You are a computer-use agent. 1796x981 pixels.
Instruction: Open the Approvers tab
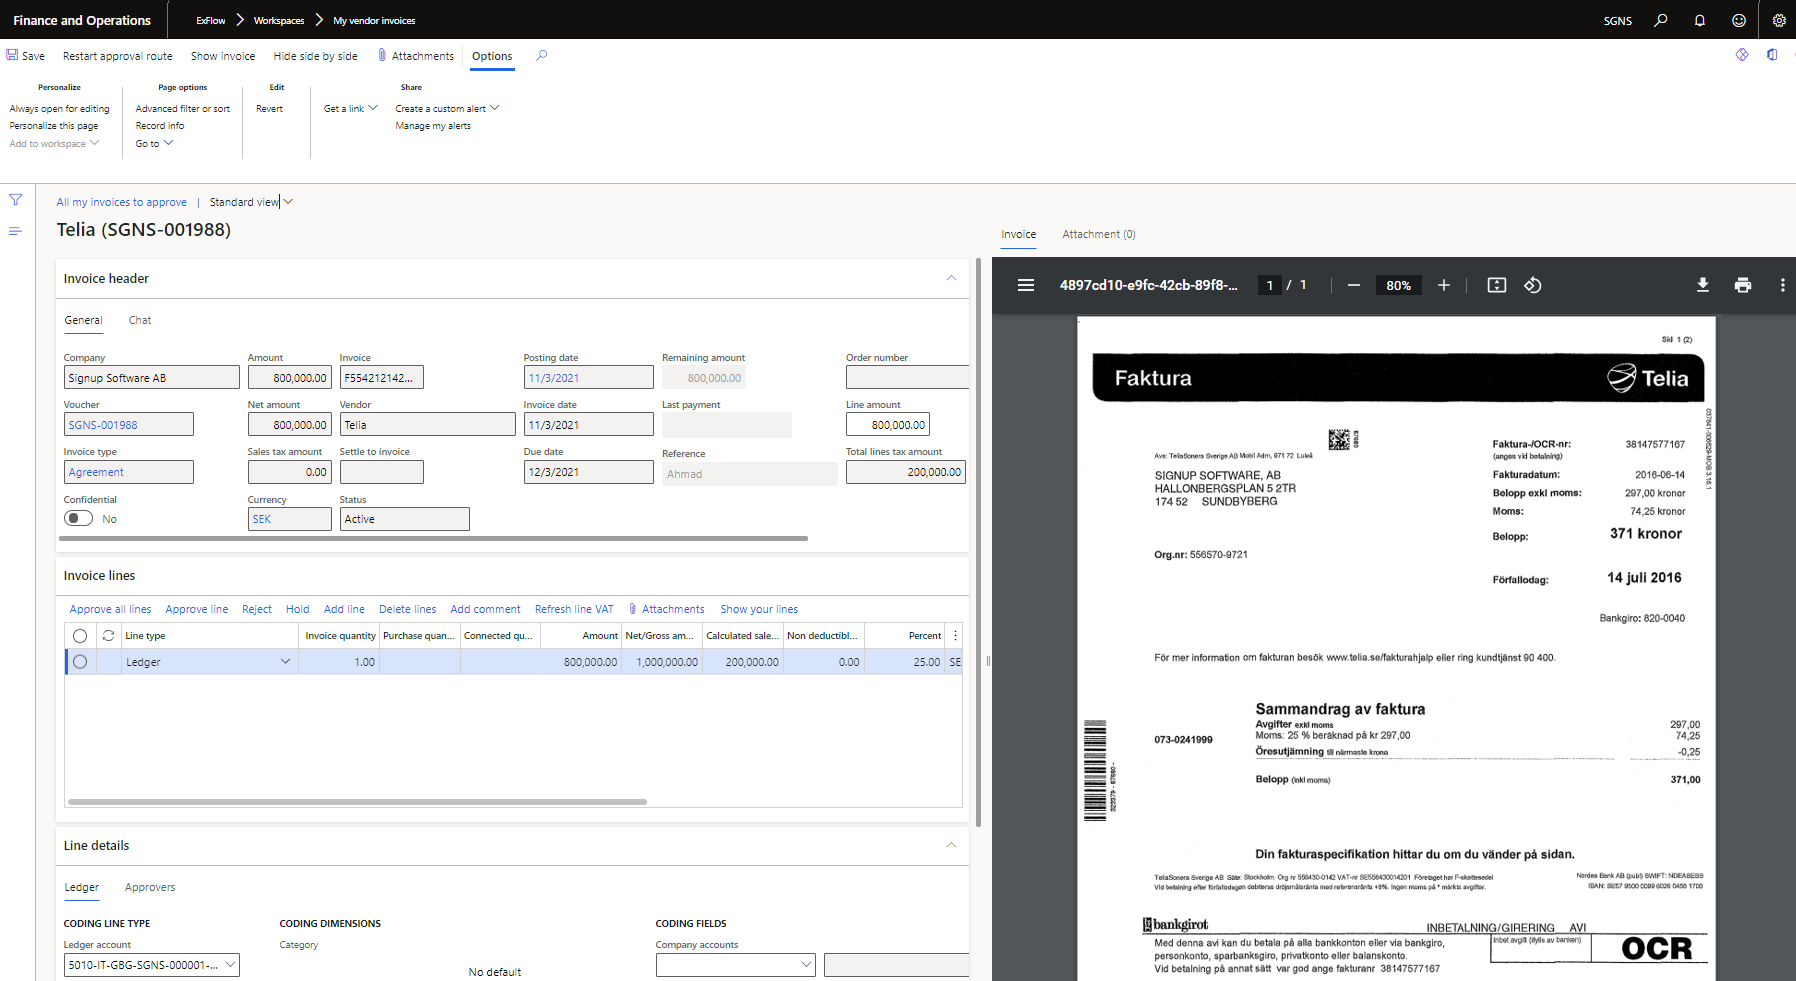coord(150,887)
